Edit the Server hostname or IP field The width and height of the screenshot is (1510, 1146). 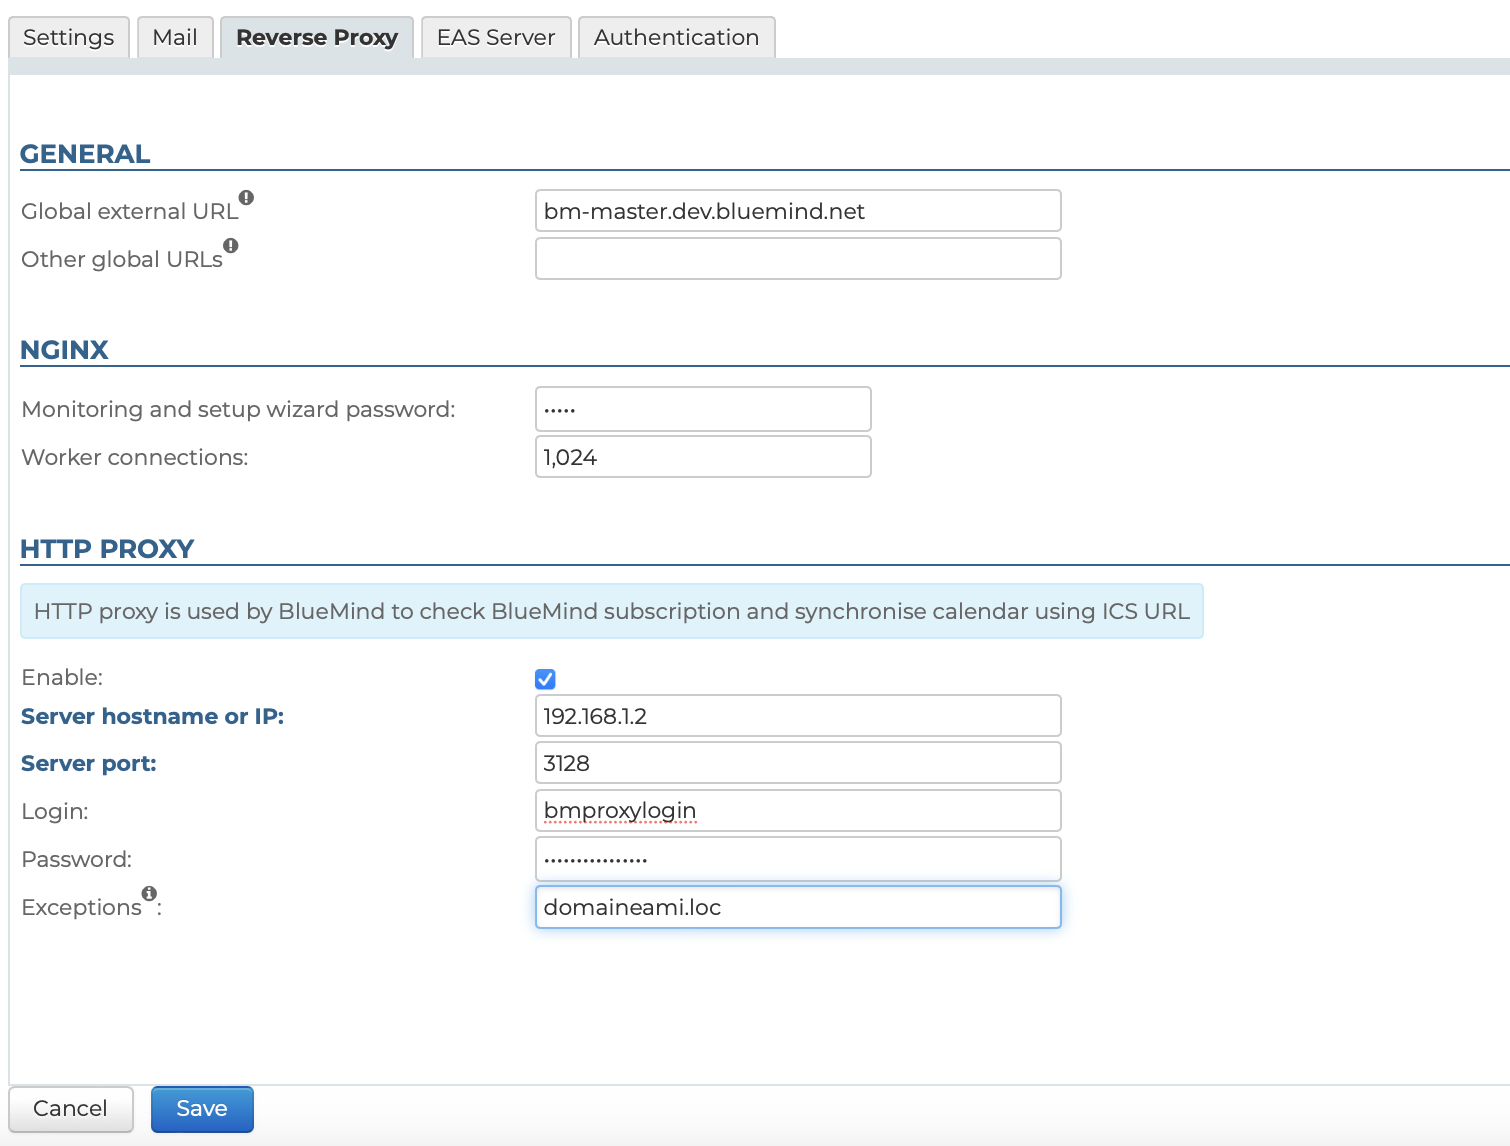pyautogui.click(x=797, y=716)
